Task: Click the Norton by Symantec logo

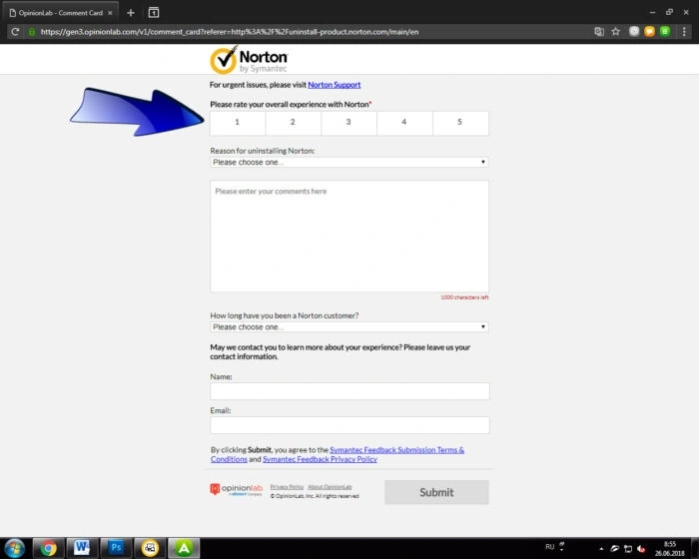Action: pyautogui.click(x=249, y=60)
